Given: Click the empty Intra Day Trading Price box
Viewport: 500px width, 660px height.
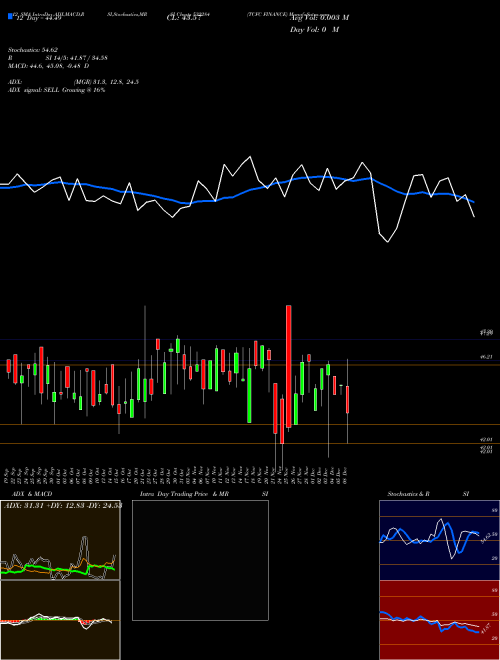Looking at the screenshot, I should (x=200, y=560).
